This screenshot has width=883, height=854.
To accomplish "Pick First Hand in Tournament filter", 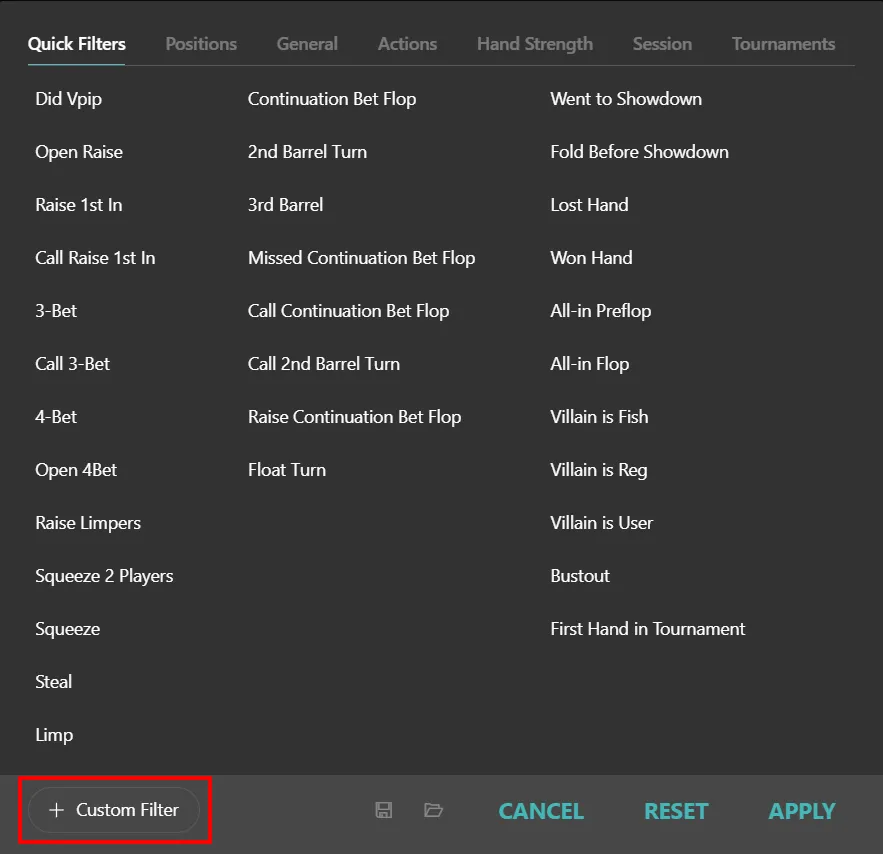I will point(647,629).
